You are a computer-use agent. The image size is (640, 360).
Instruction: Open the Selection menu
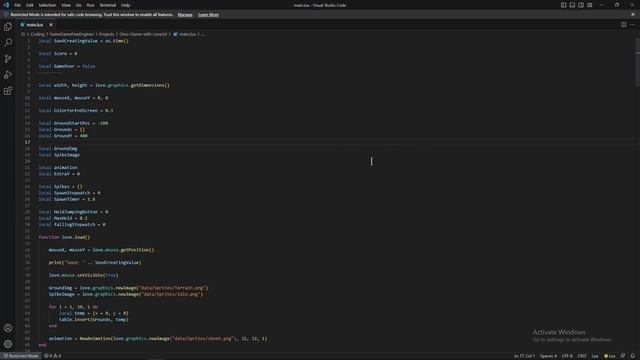point(47,5)
